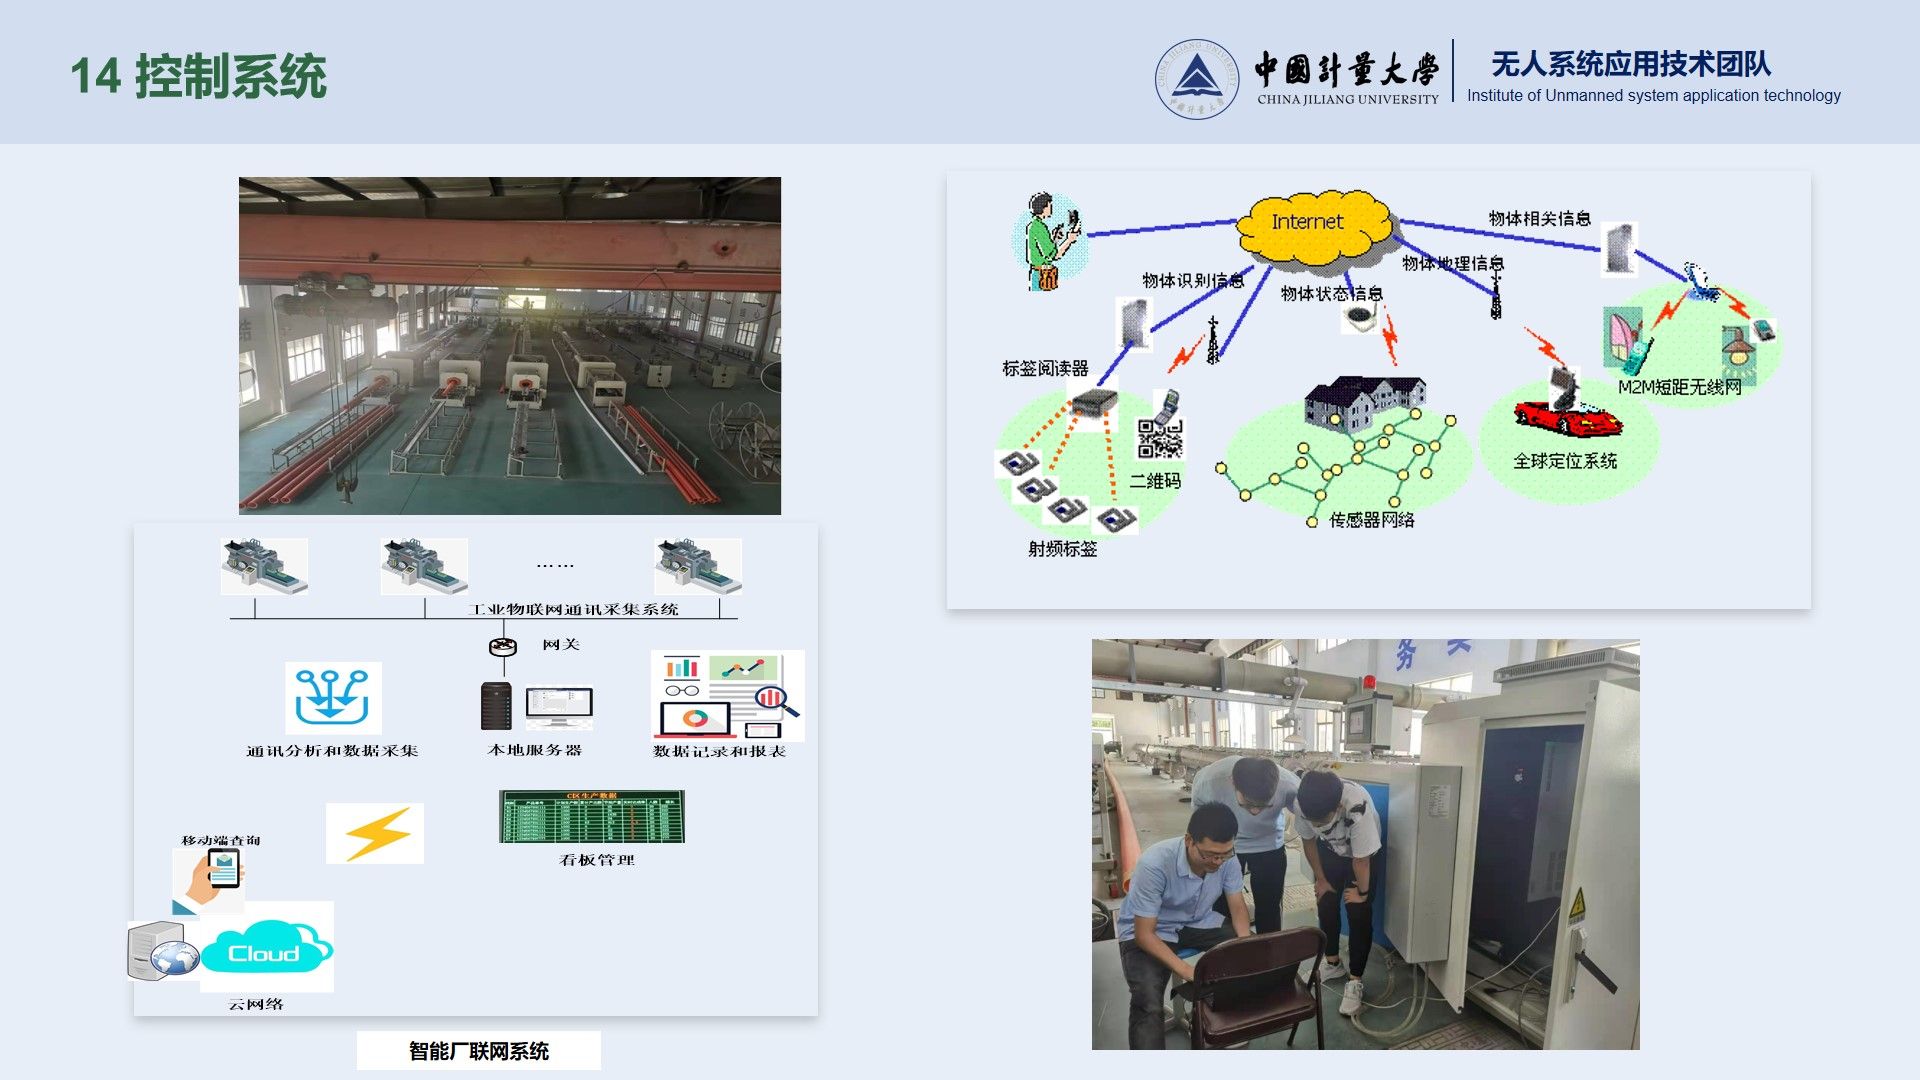The width and height of the screenshot is (1920, 1080).
Task: Select the local server tower icon
Action: coord(496,706)
